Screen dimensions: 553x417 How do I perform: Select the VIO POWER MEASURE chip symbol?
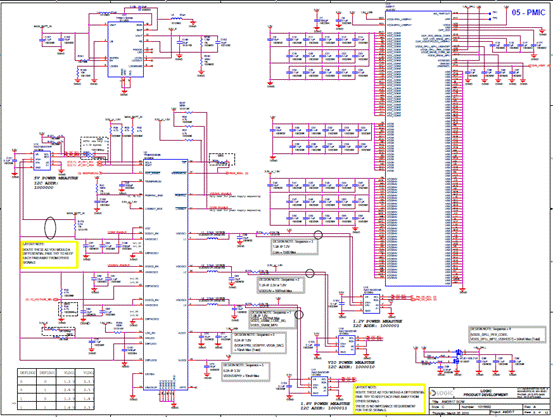pos(347,345)
